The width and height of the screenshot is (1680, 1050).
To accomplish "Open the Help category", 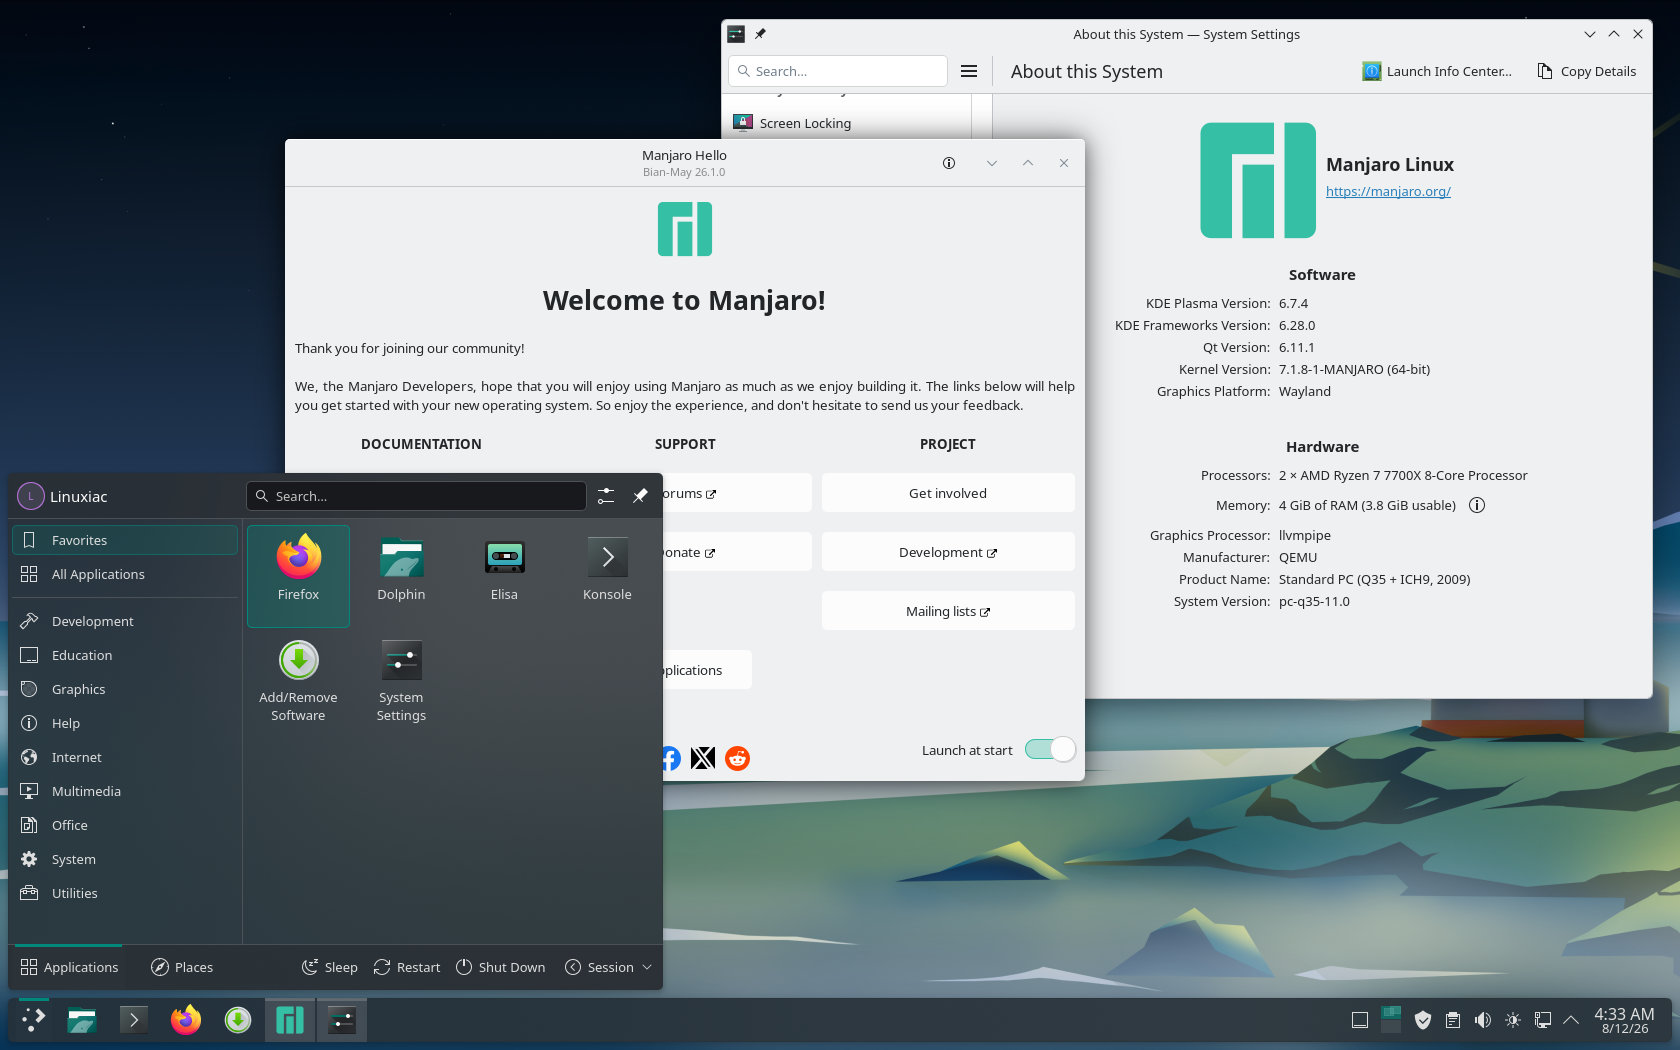I will pos(125,723).
